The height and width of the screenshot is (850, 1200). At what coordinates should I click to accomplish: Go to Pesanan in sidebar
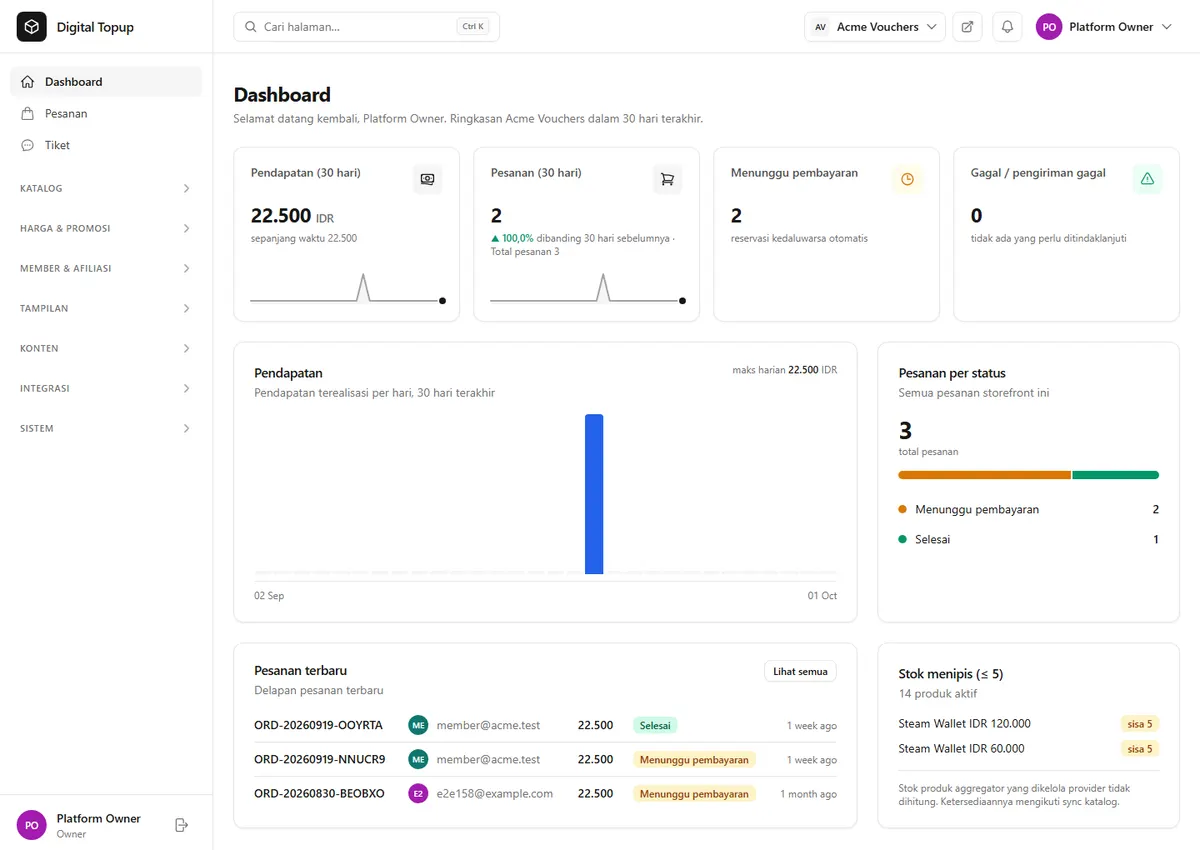(106, 114)
